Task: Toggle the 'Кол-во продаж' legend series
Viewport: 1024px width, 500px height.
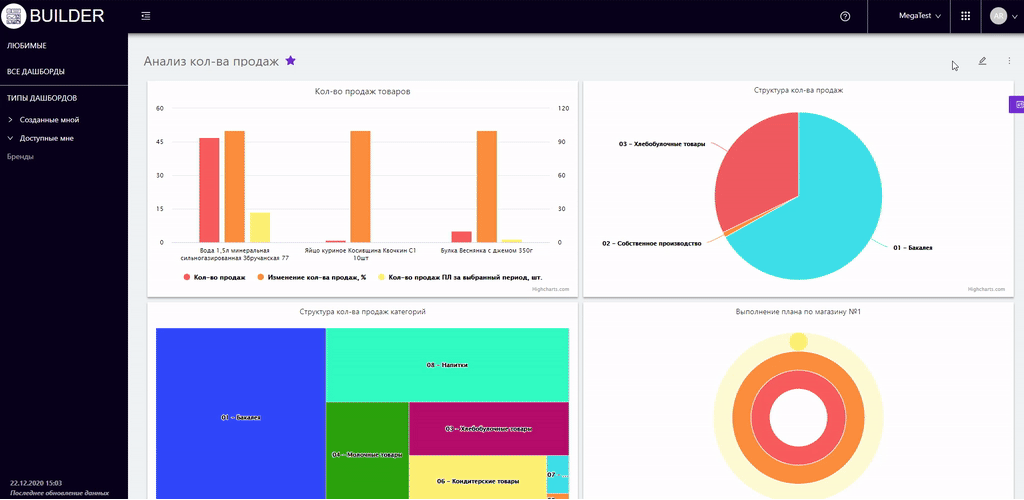Action: [x=213, y=276]
